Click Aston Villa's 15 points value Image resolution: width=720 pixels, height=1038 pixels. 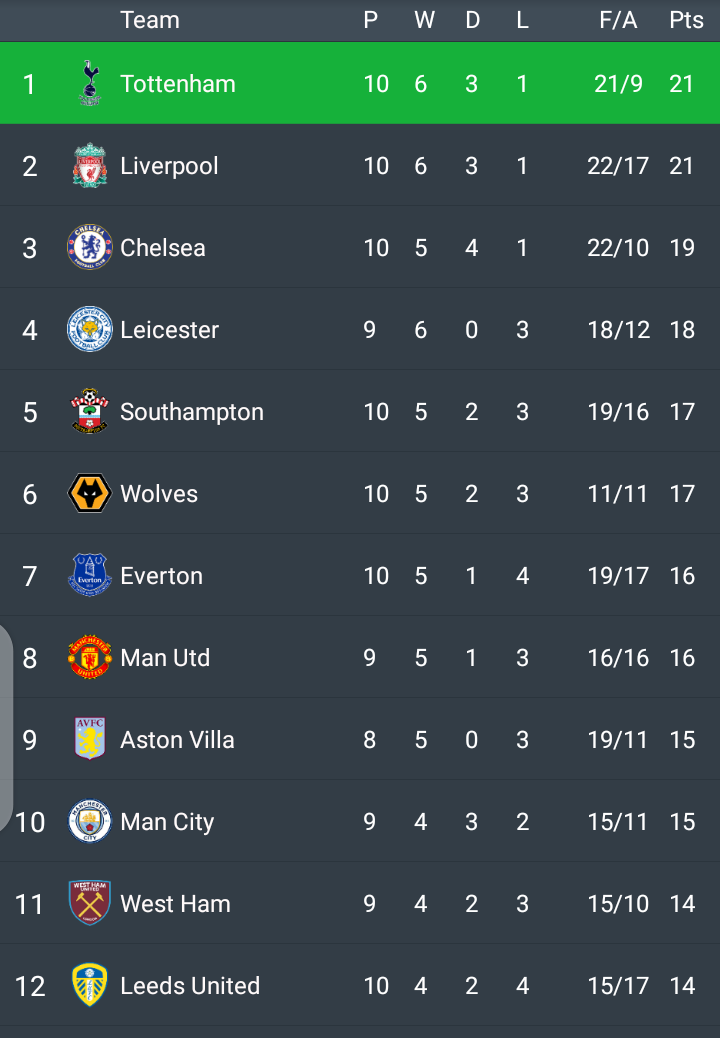point(682,740)
